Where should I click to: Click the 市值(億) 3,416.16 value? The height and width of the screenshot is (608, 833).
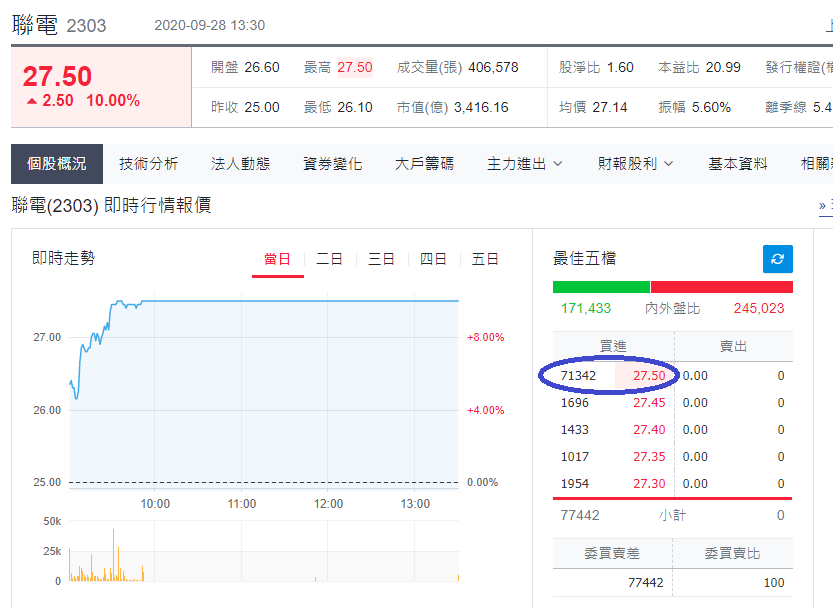click(x=481, y=107)
